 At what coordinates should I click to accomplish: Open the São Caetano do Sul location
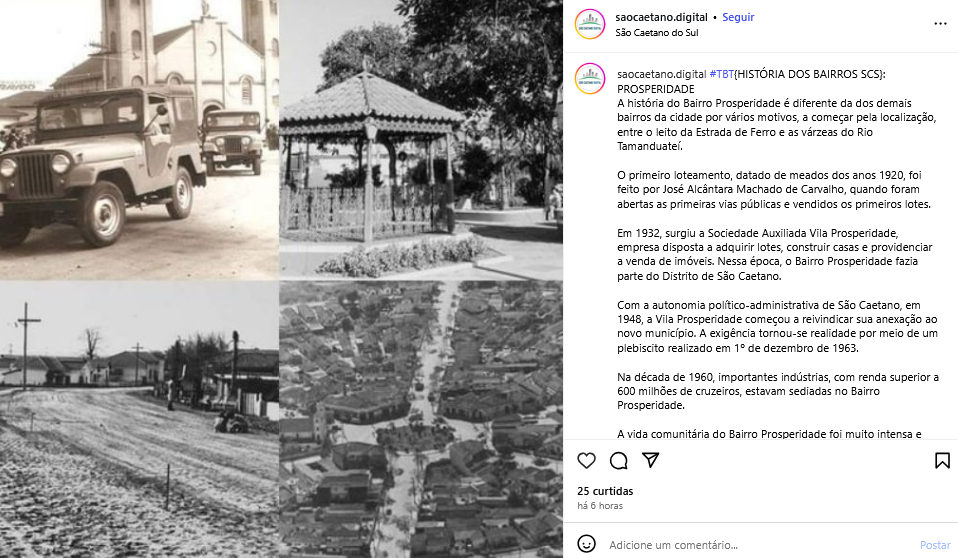pyautogui.click(x=657, y=32)
